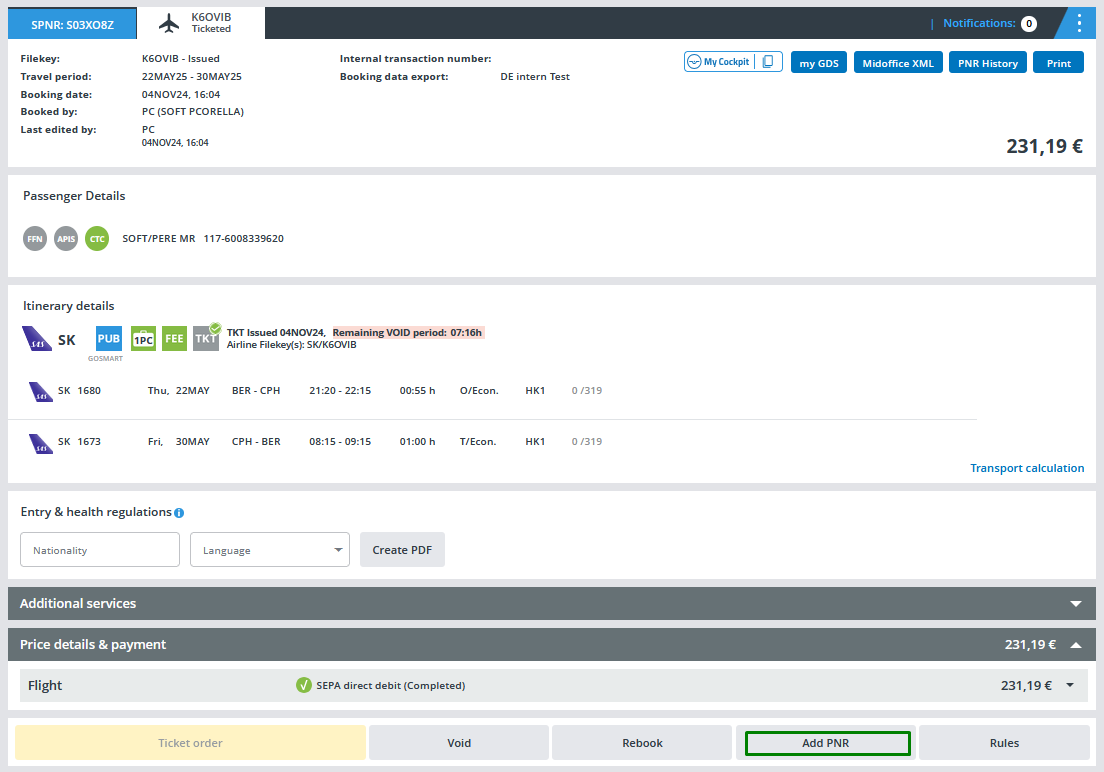Expand the Additional services section
Screen dimensions: 1104x772
click(x=1076, y=604)
